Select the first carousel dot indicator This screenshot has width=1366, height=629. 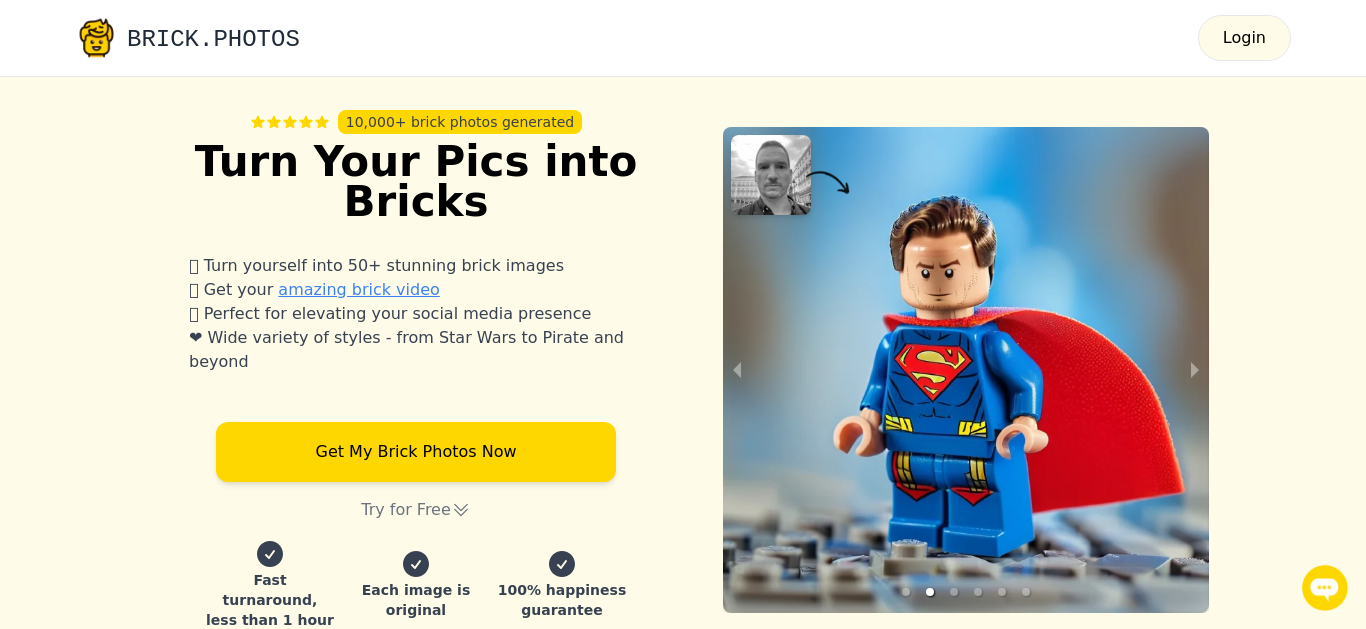(x=906, y=592)
